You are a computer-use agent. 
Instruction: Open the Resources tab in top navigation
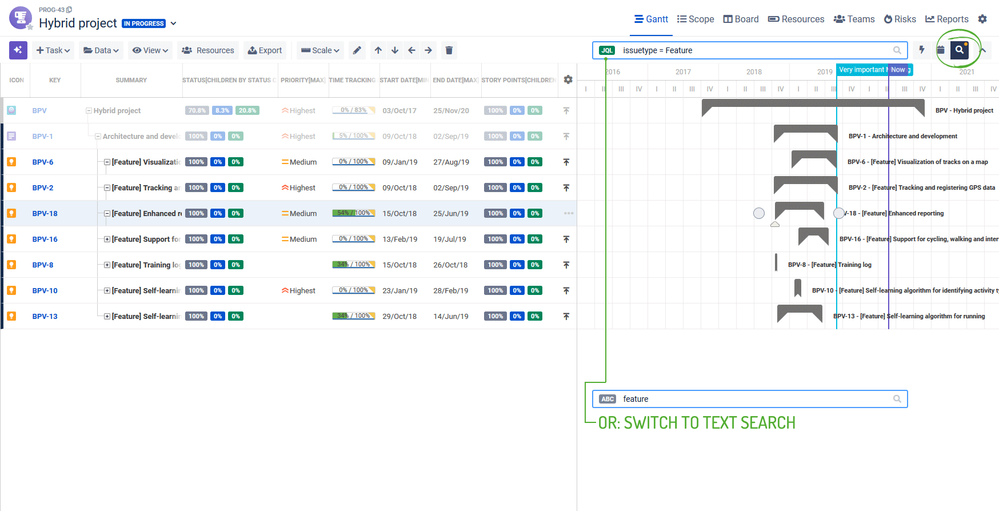(x=796, y=19)
